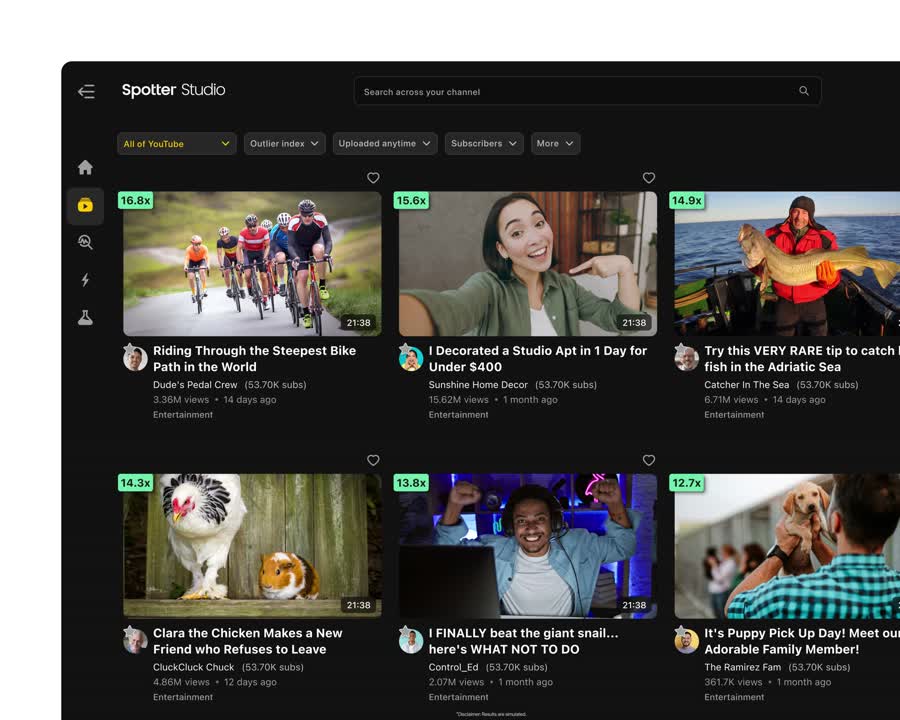Image resolution: width=900 pixels, height=720 pixels.
Task: Click the Control_Ed channel name
Action: pyautogui.click(x=453, y=667)
